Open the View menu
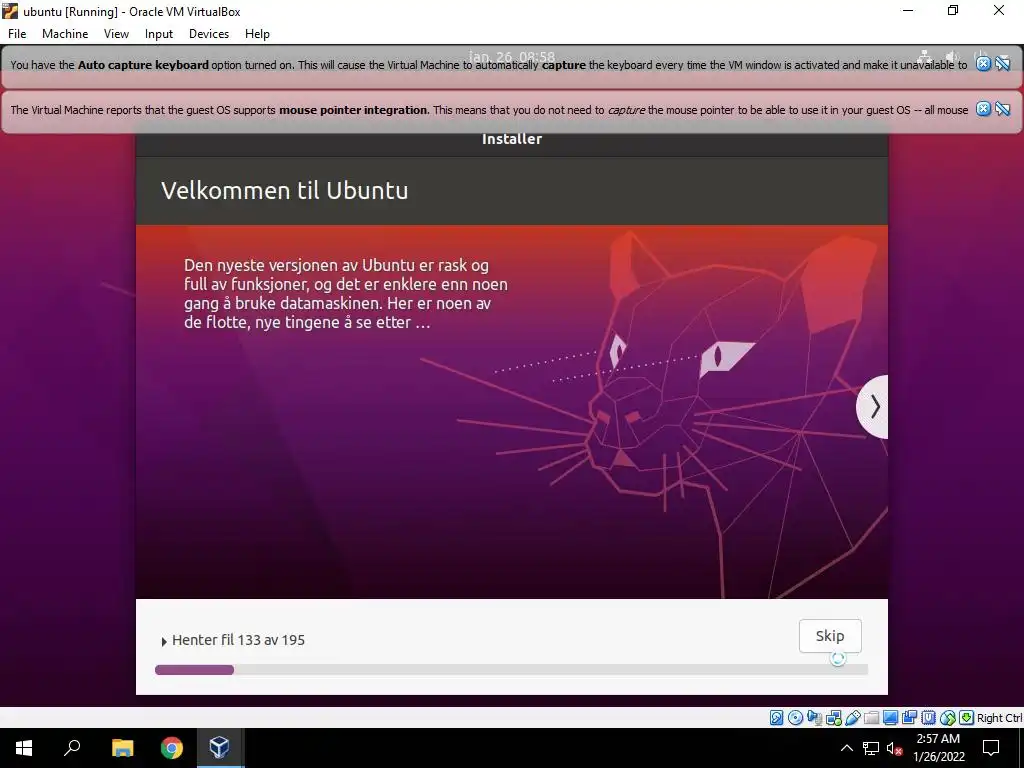Screen dimensions: 1024x768 click(x=116, y=34)
